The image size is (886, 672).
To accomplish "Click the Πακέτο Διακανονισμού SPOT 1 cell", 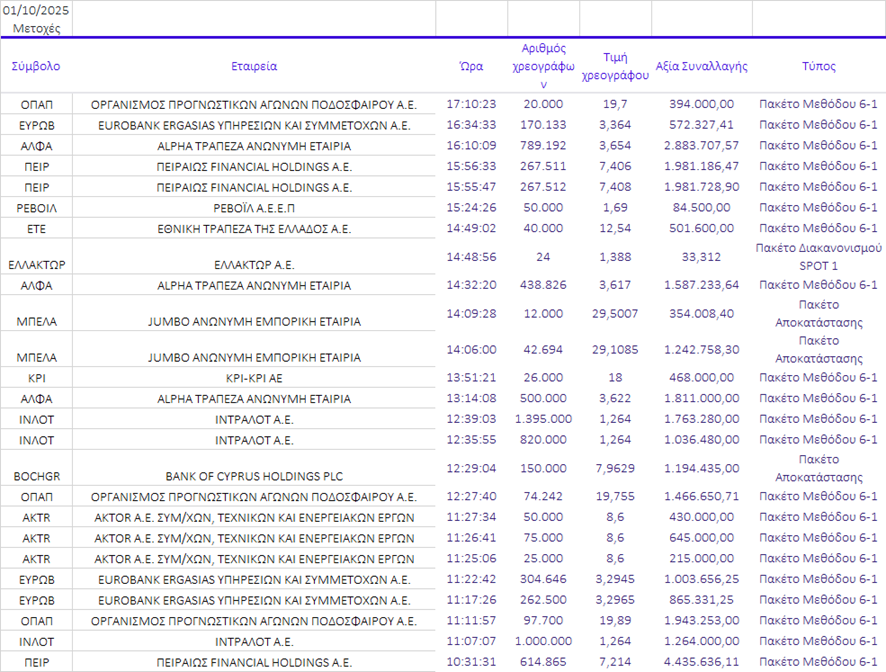I will [818, 257].
